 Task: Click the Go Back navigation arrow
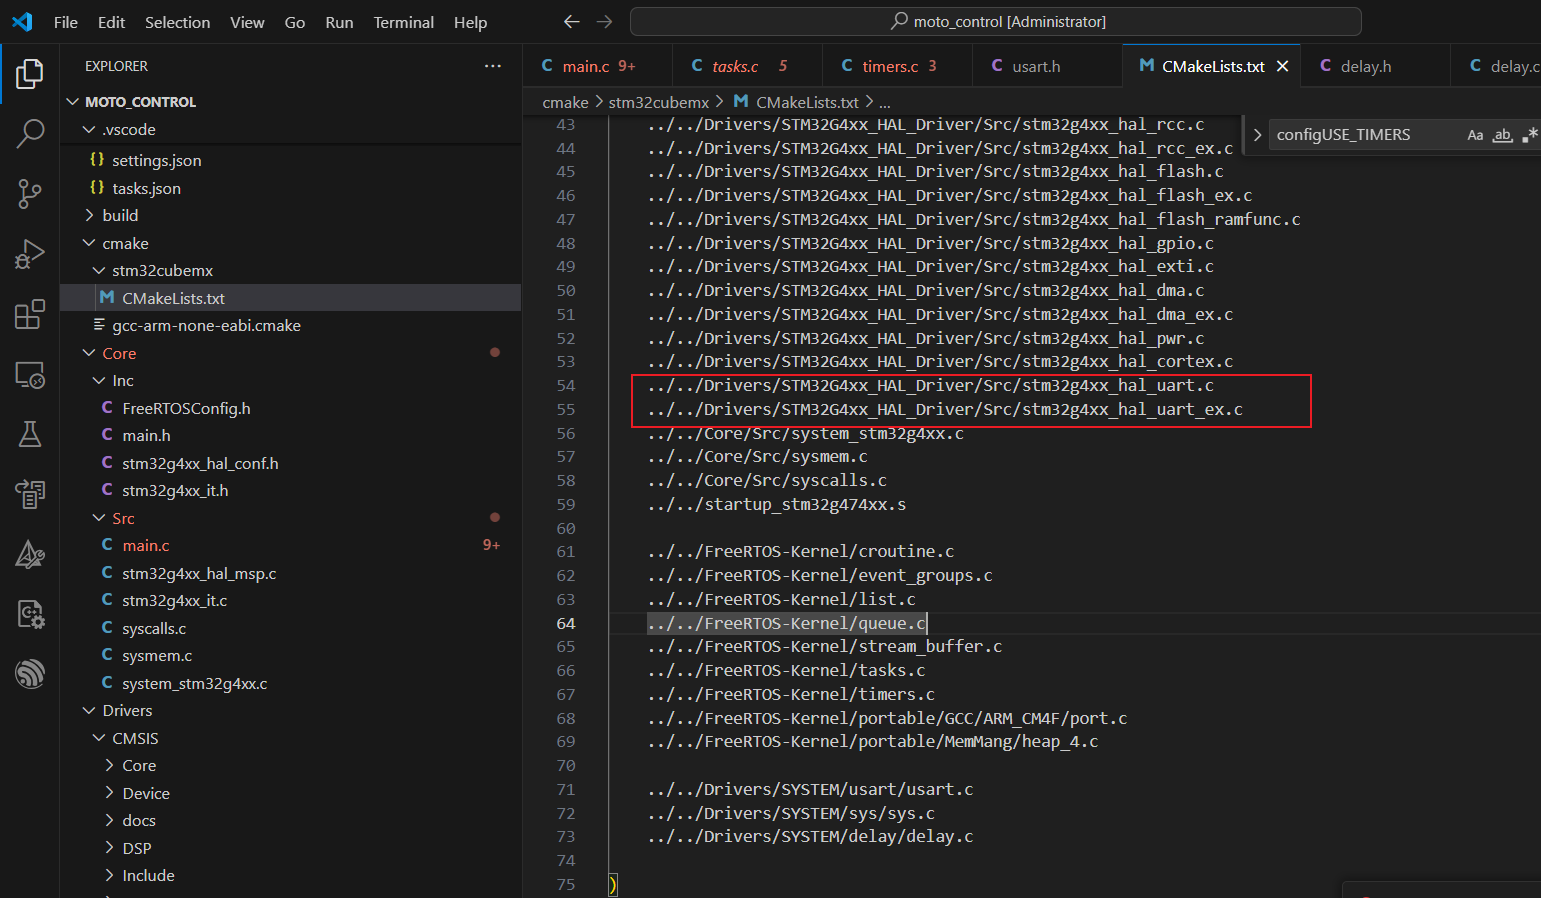[571, 21]
